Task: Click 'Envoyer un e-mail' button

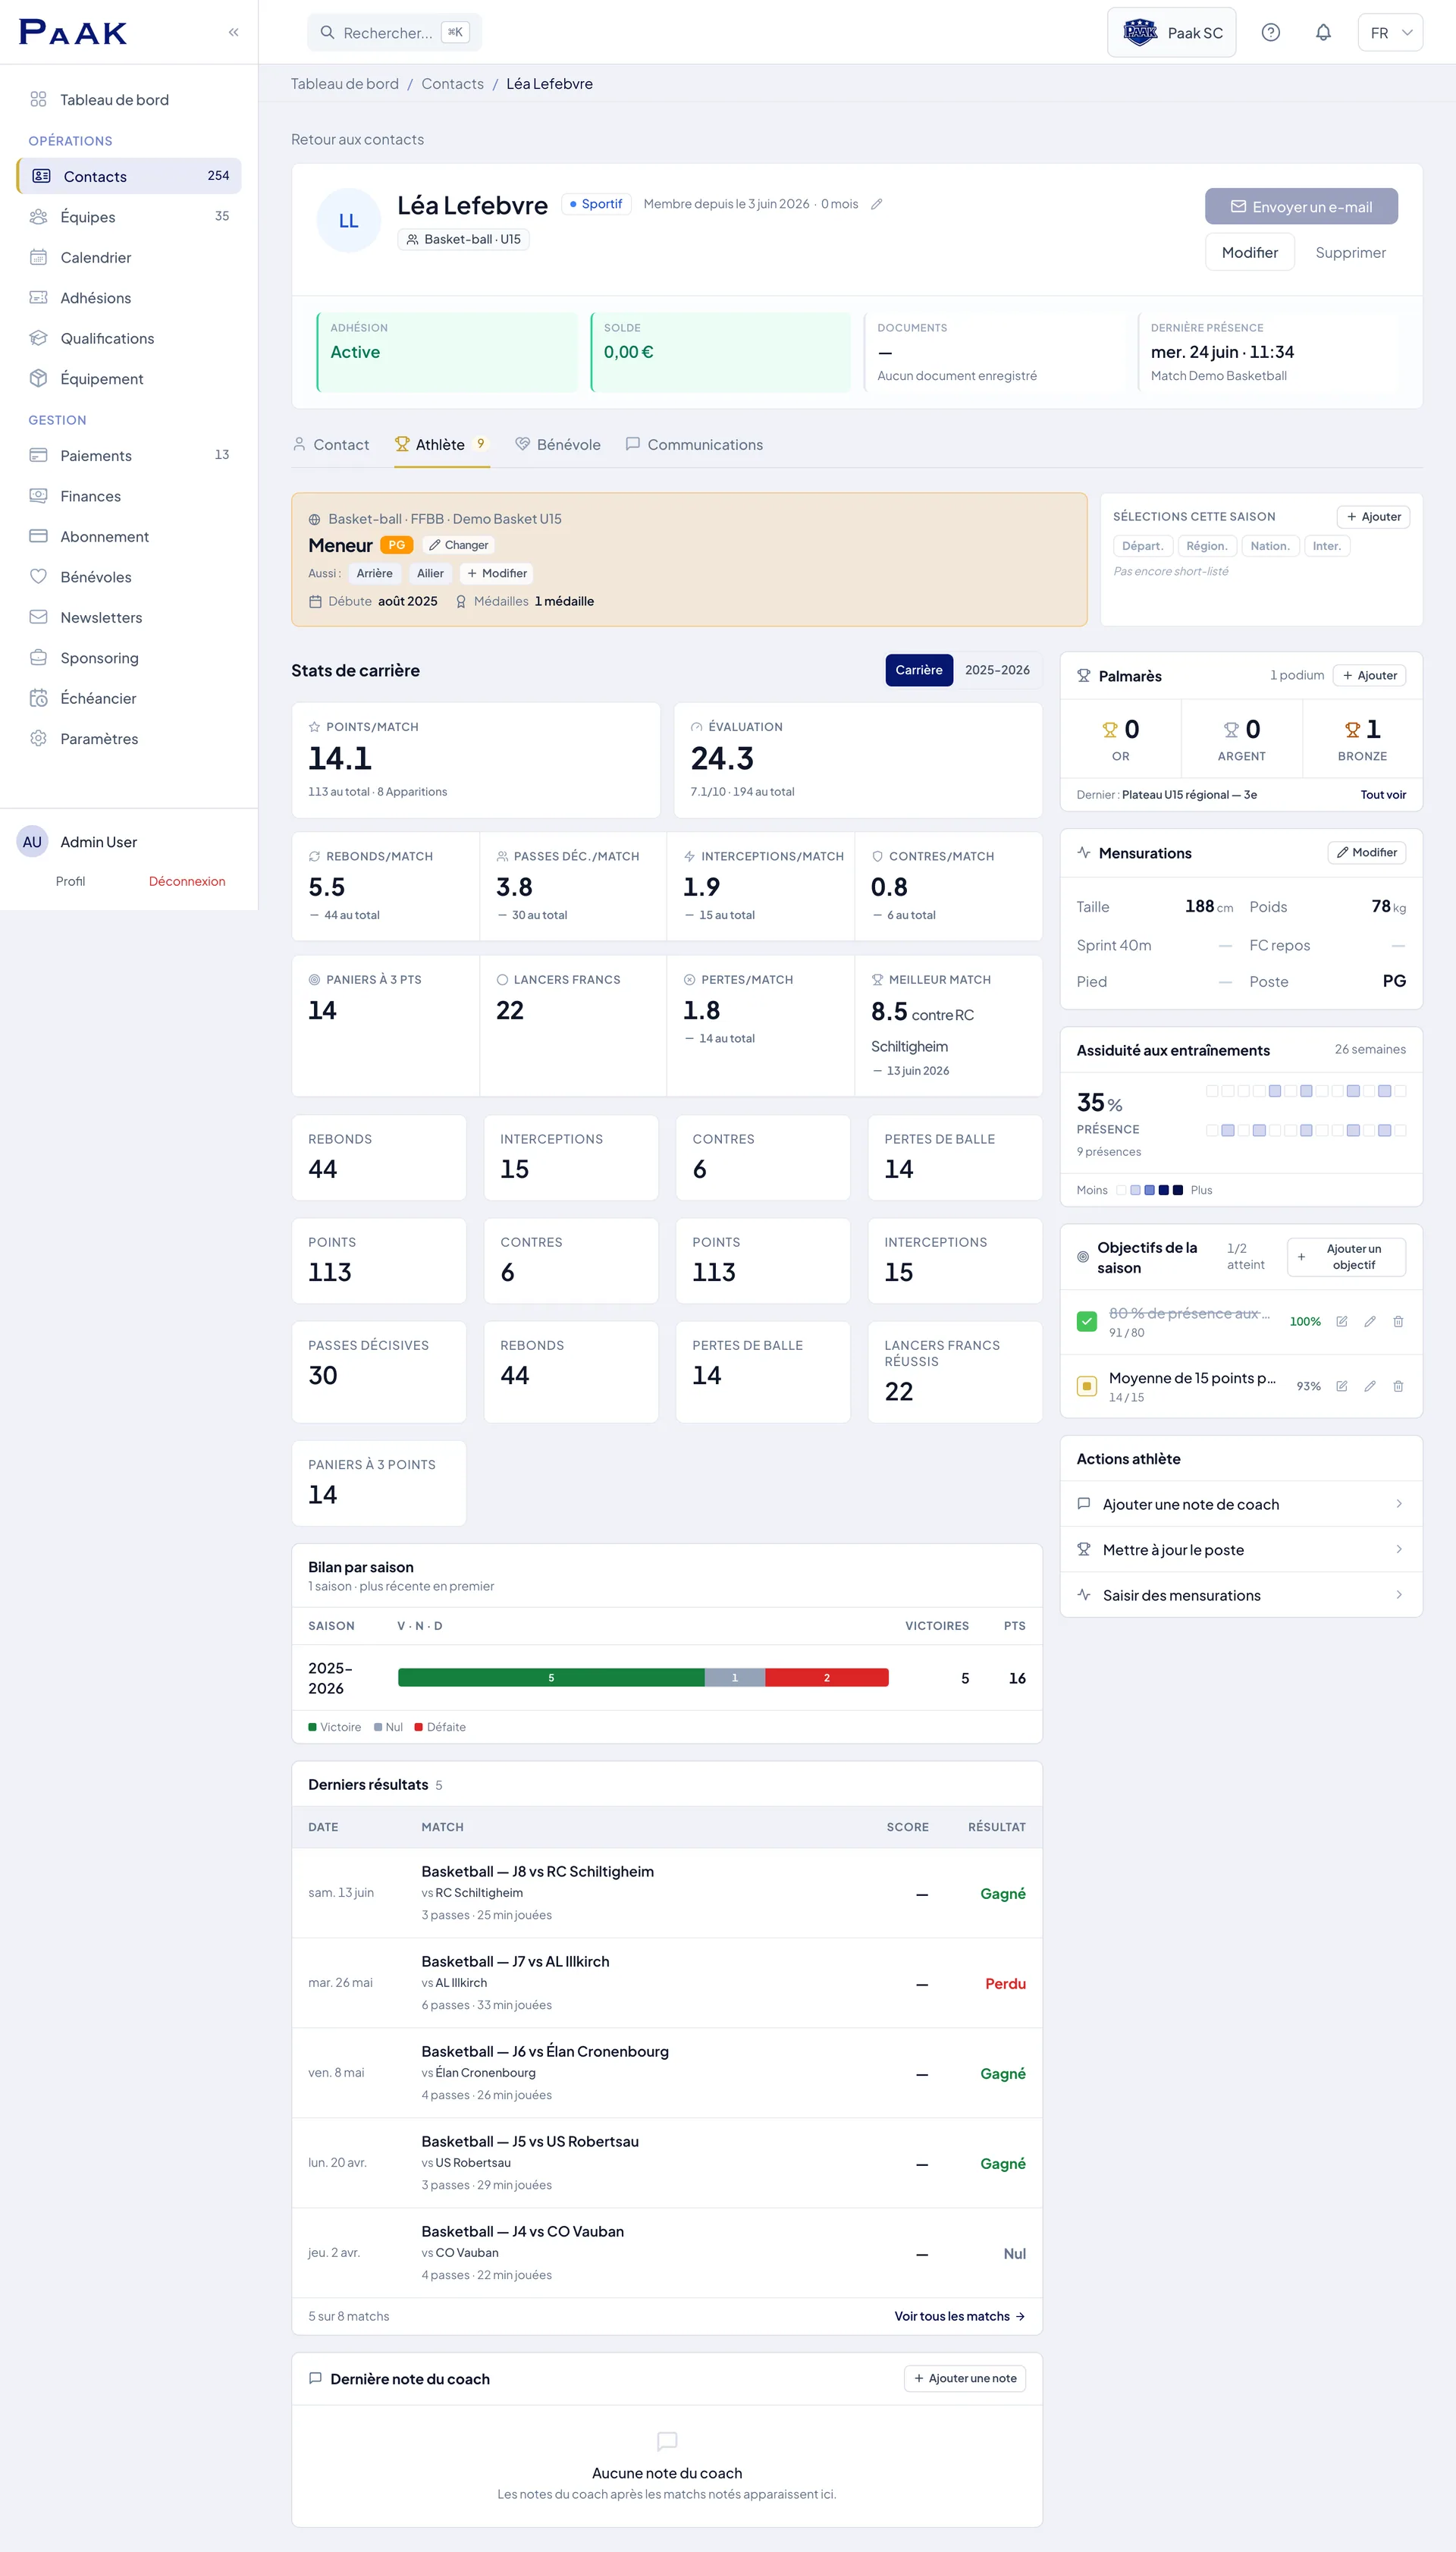Action: pos(1301,207)
